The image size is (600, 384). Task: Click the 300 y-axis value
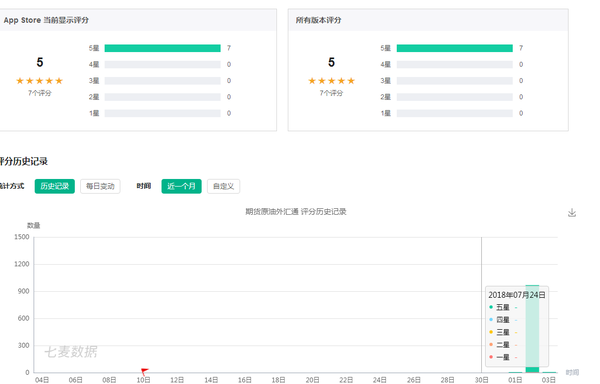click(23, 345)
